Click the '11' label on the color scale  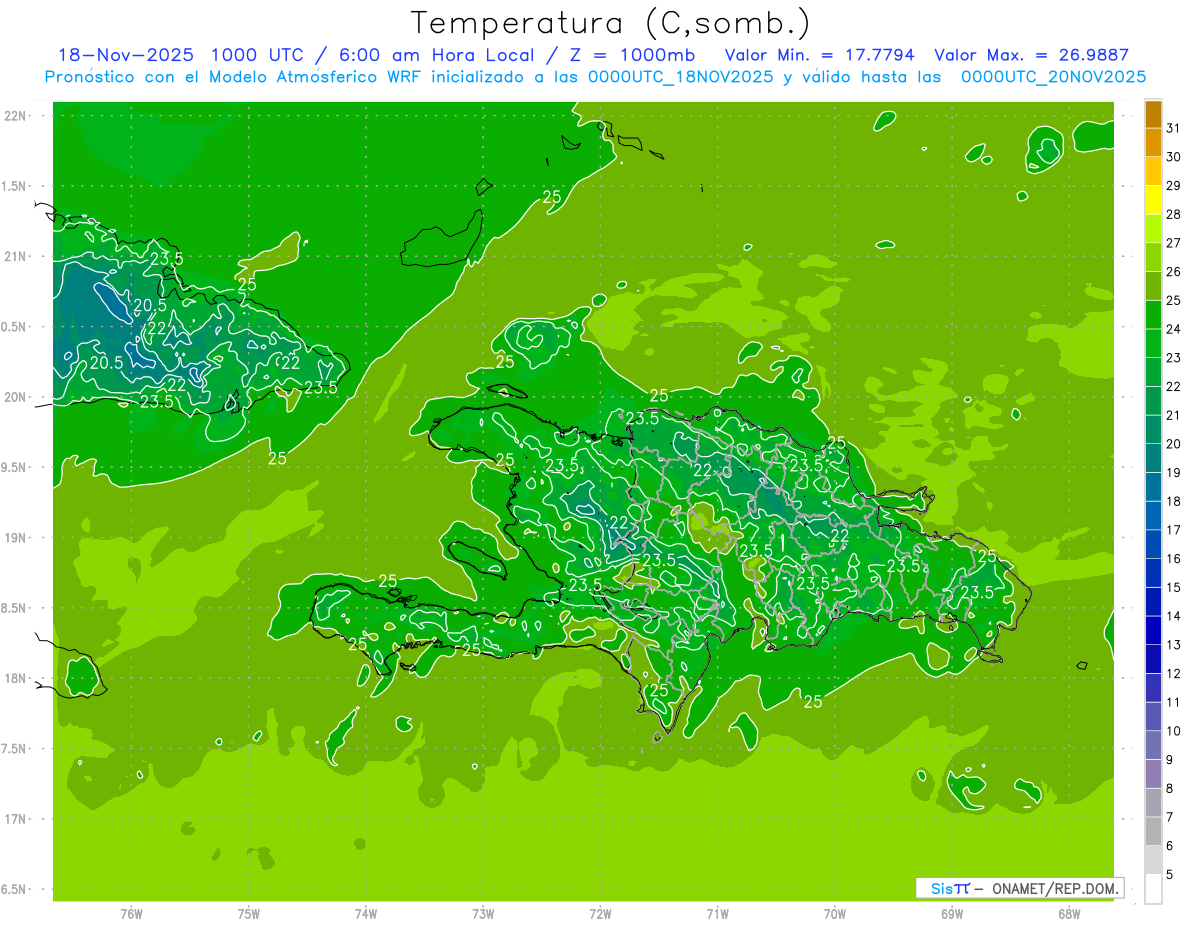coord(1174,702)
